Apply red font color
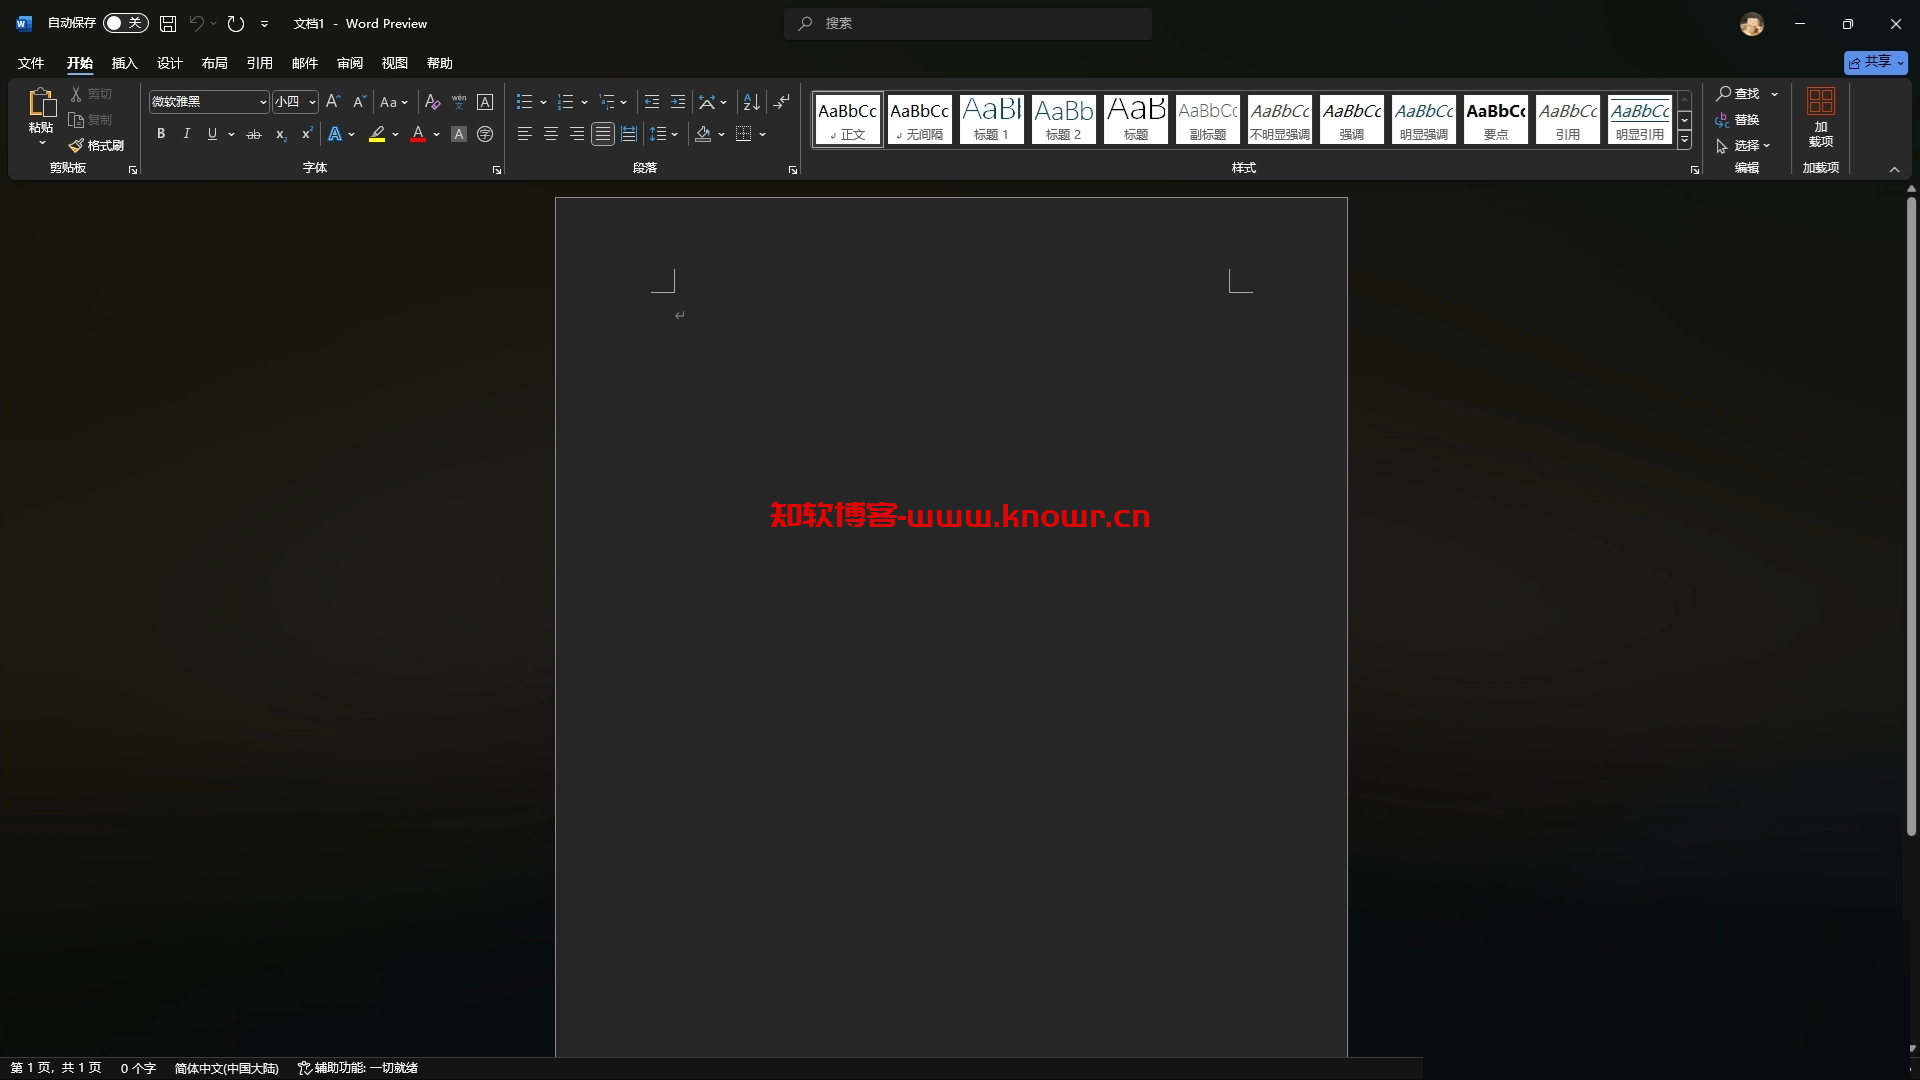1920x1080 pixels. pyautogui.click(x=418, y=134)
